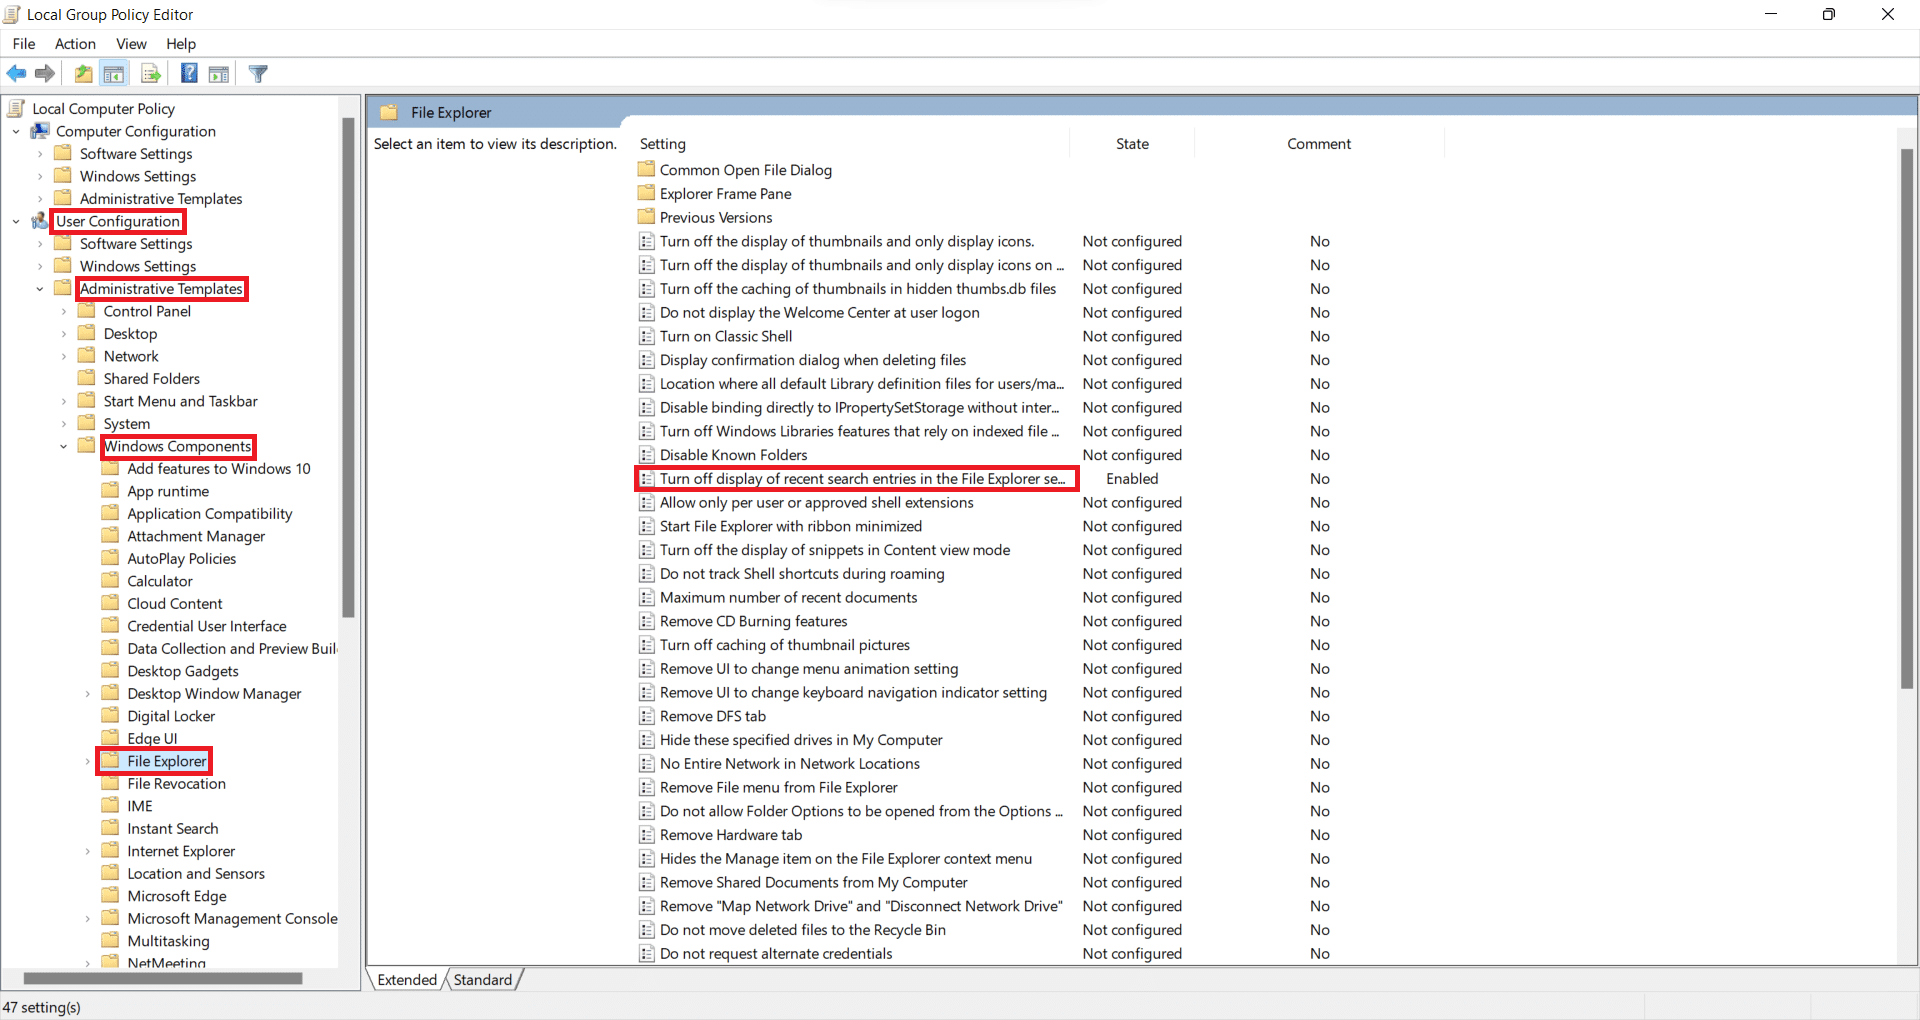Image resolution: width=1920 pixels, height=1020 pixels.
Task: Select 'Hide these specified drives in My Computer'
Action: click(801, 740)
